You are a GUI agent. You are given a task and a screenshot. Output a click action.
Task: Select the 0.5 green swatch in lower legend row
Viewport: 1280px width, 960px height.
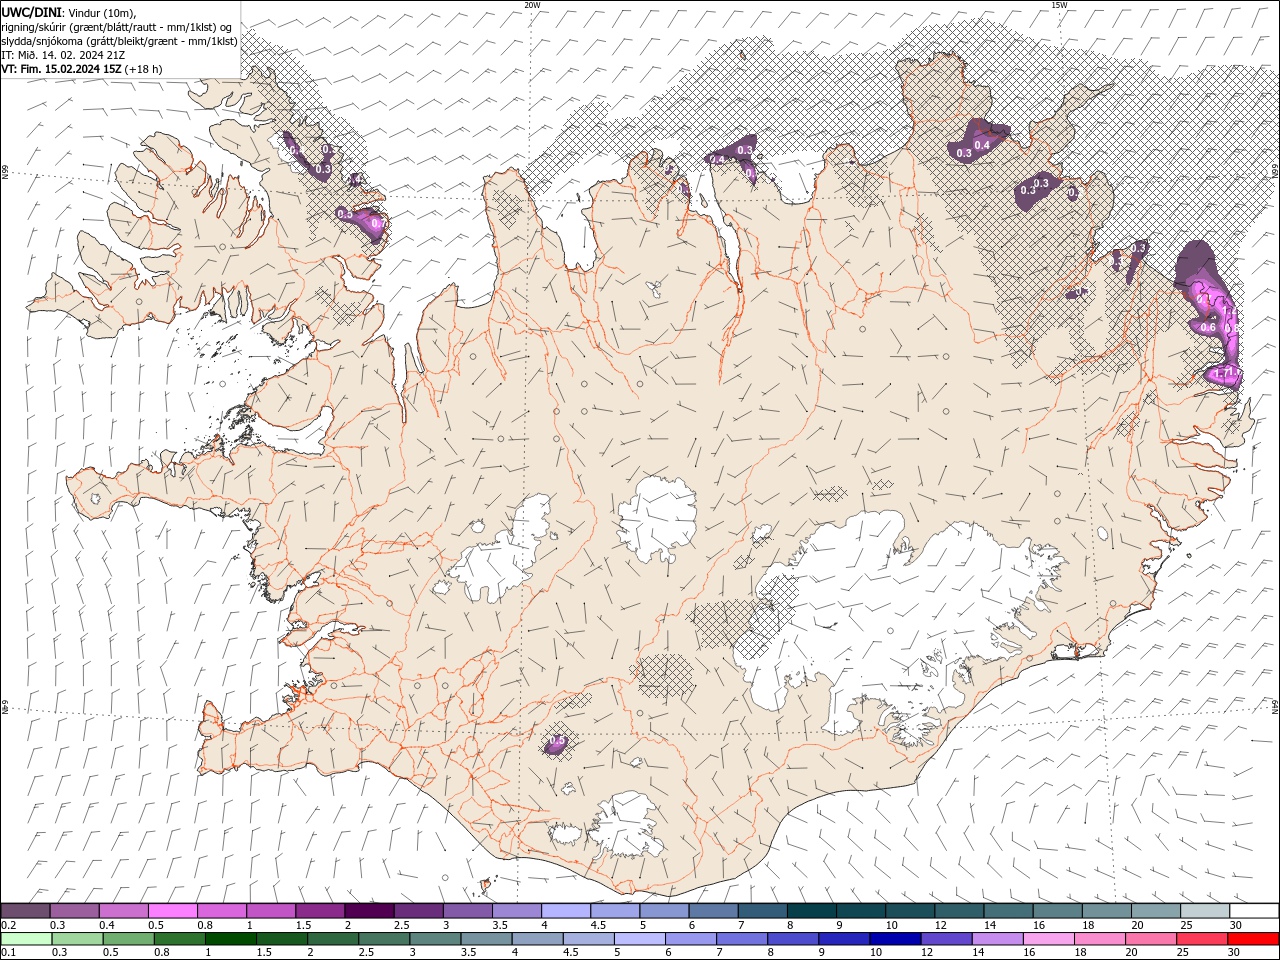point(129,939)
